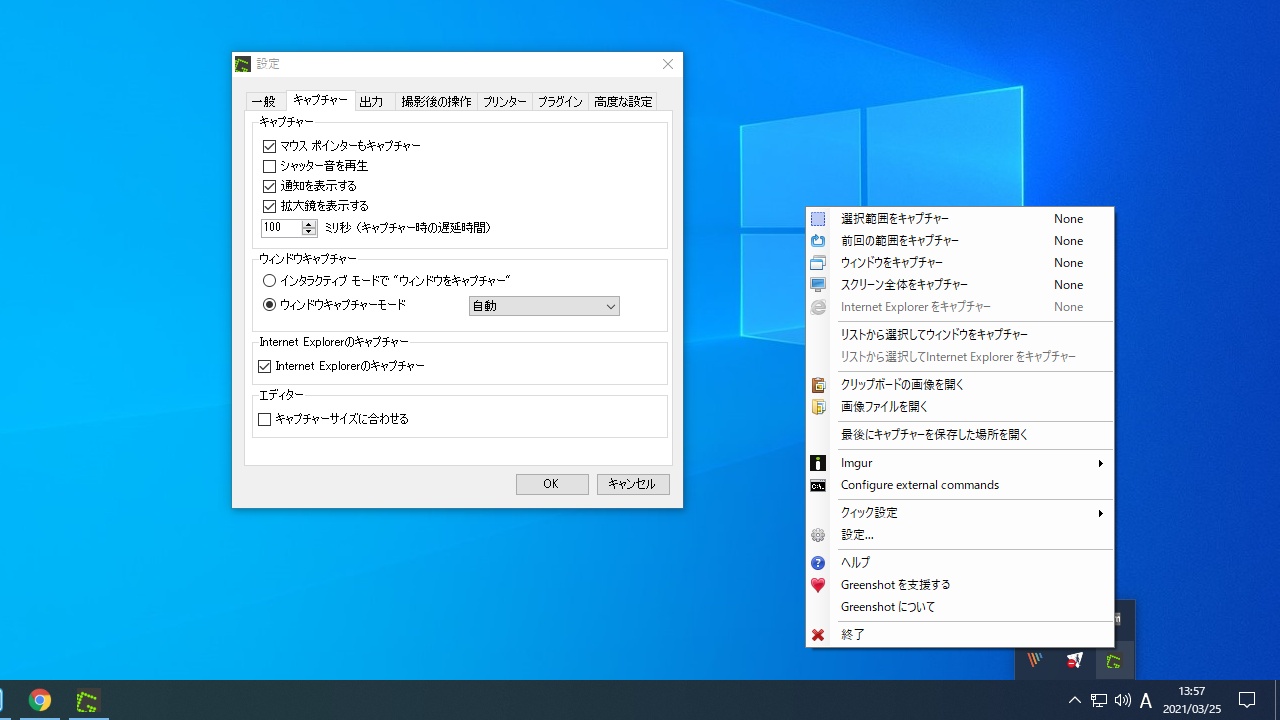Click the キャンセル button
Screen dimensions: 1280x720
632,484
